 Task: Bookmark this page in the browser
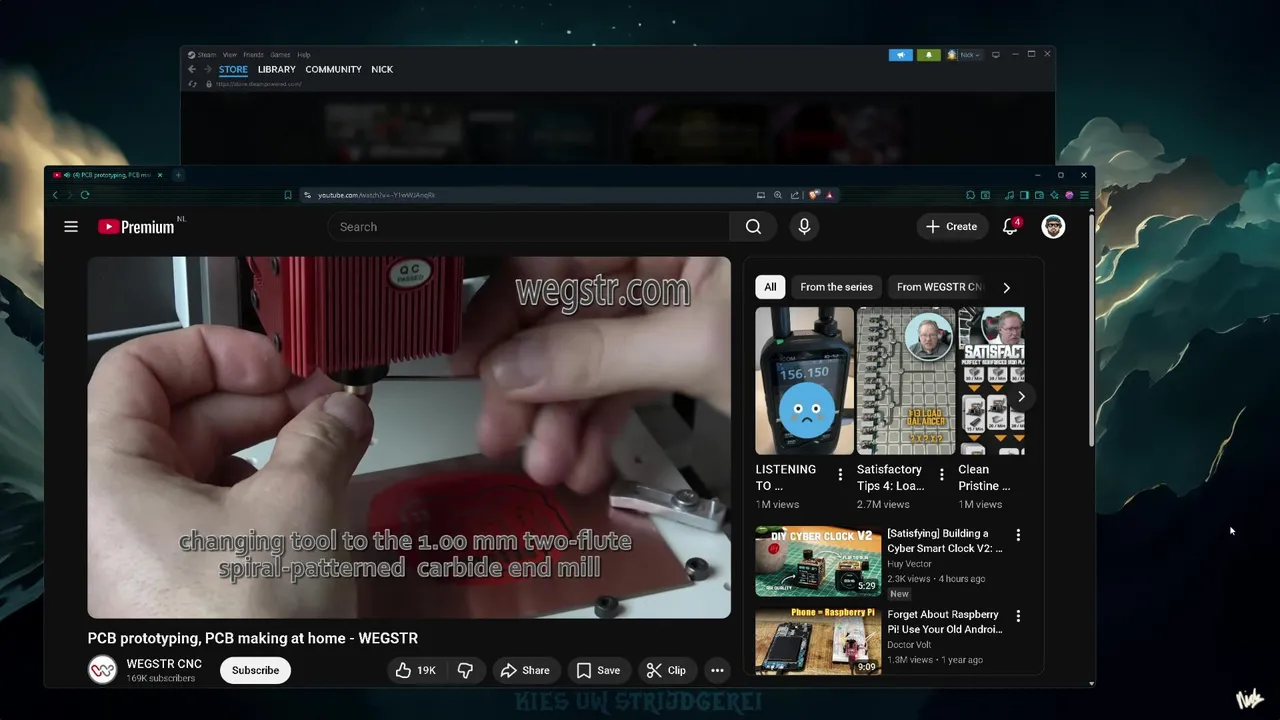point(288,195)
